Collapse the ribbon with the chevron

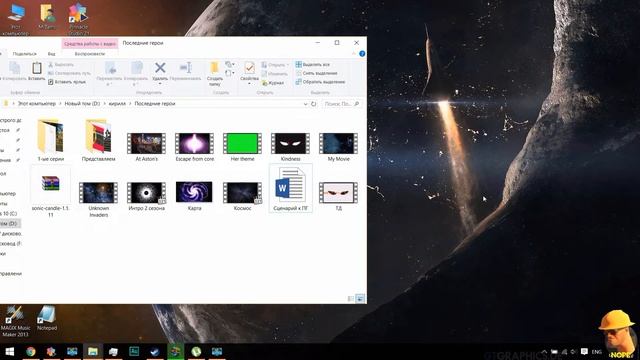tap(354, 54)
